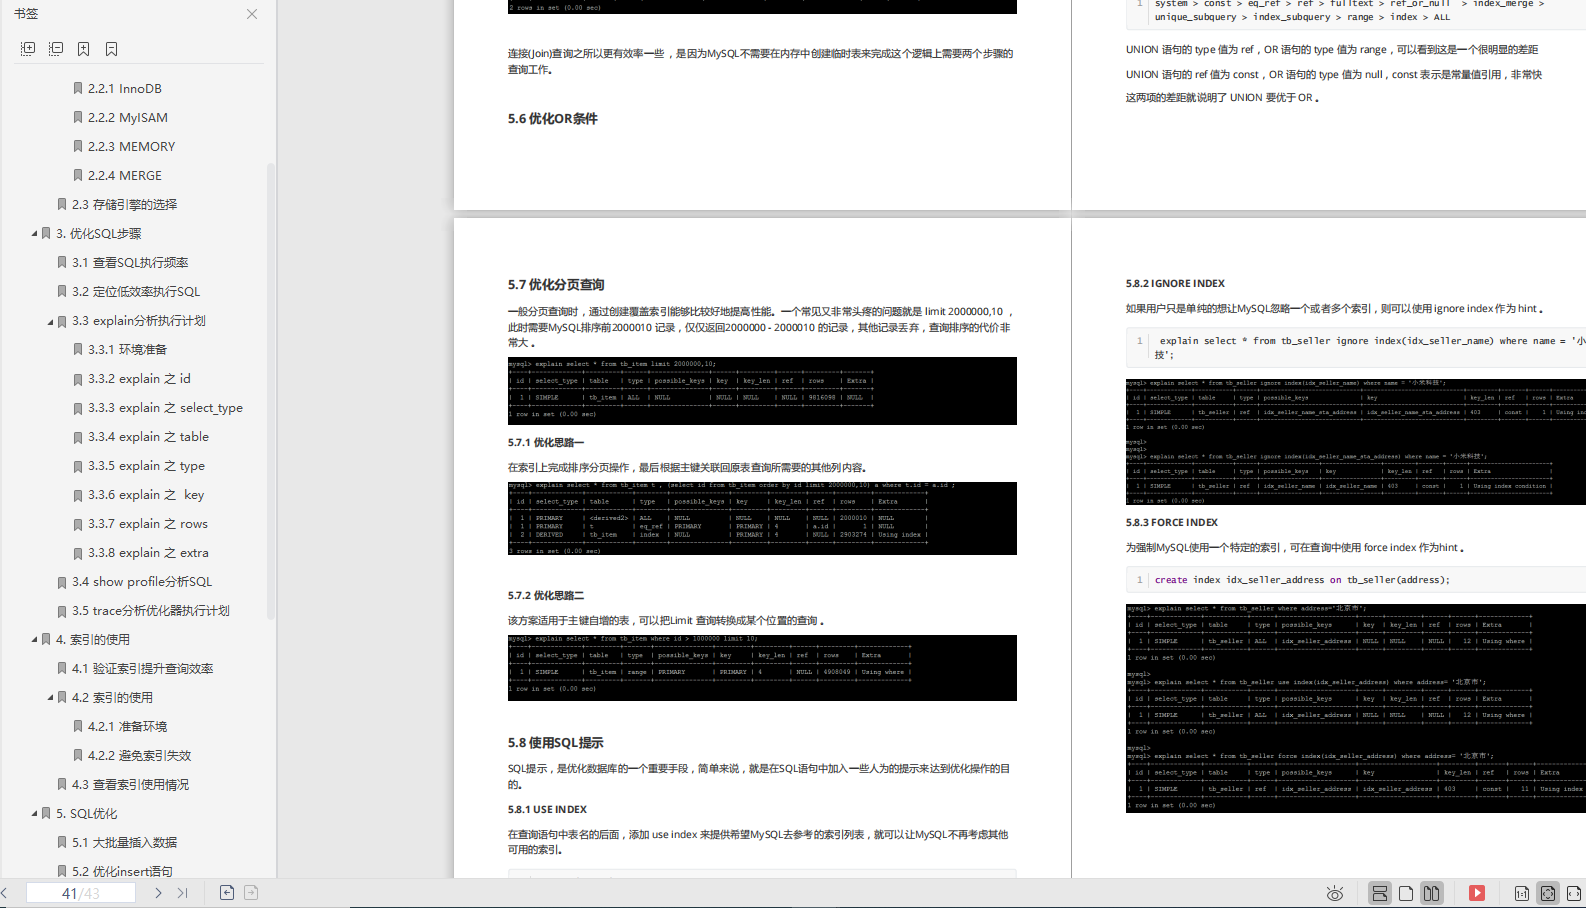Set zoom to actual size 1:1
Viewport: 1586px width, 908px height.
[x=1522, y=894]
